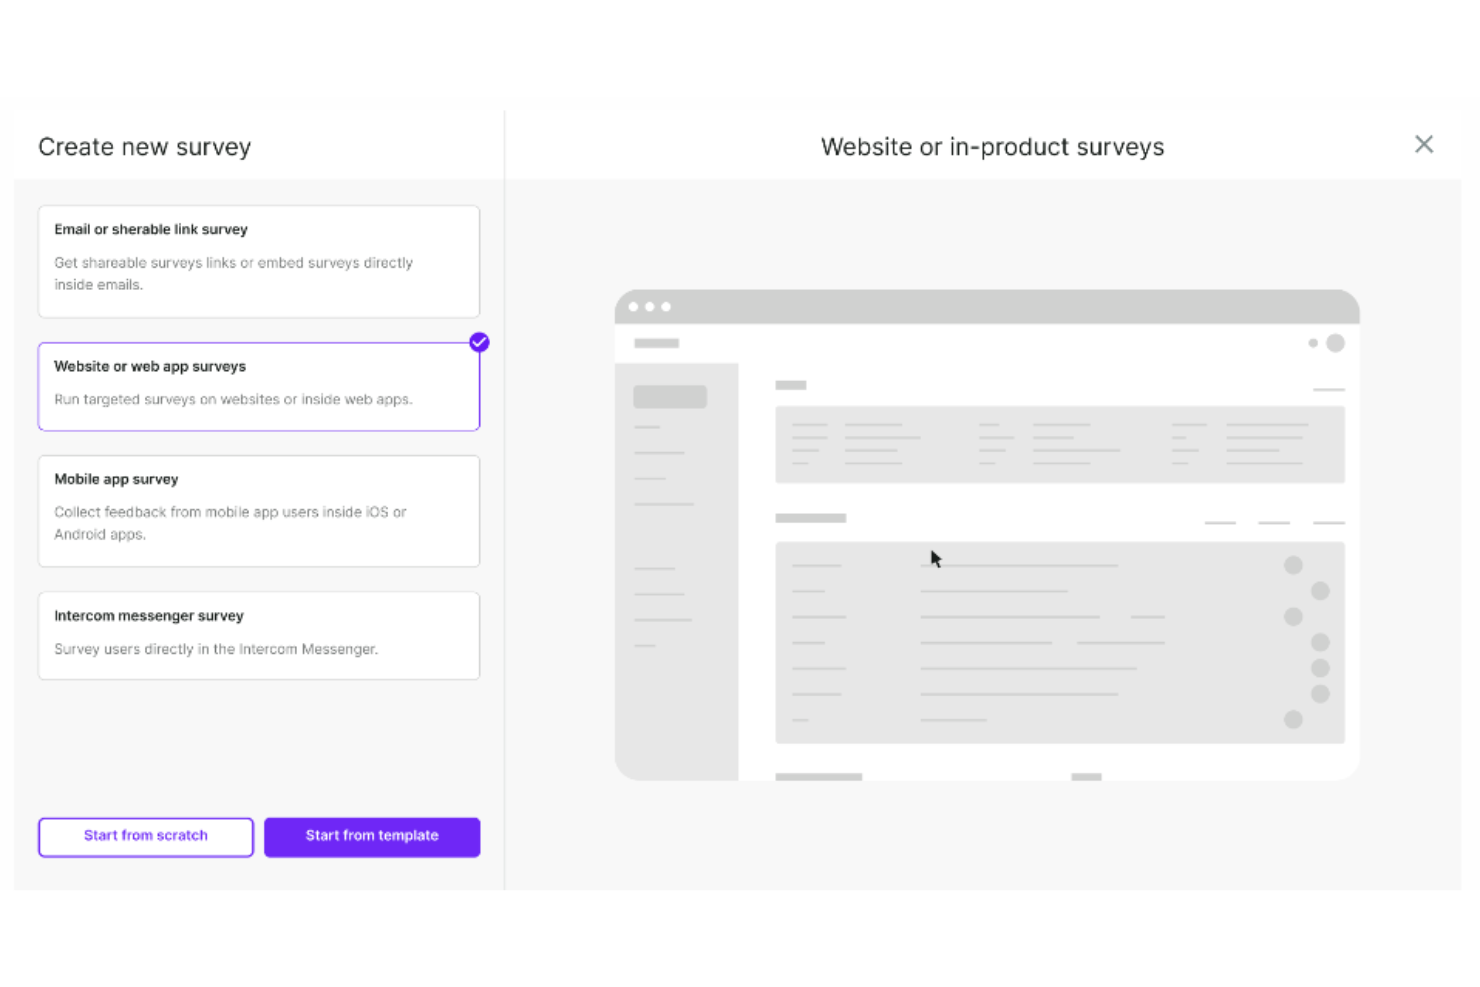Viewport: 1480px width, 987px height.
Task: Click the purple checkmark badge on Website surveys card
Action: coord(479,342)
